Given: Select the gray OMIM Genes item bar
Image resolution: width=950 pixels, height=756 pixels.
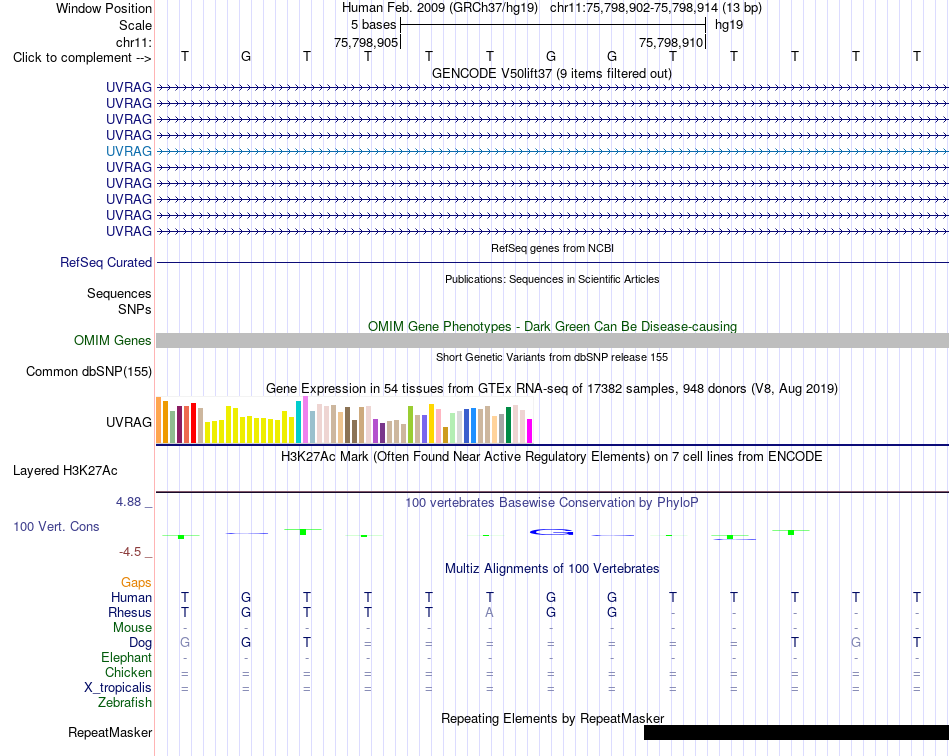Looking at the screenshot, I should point(552,340).
